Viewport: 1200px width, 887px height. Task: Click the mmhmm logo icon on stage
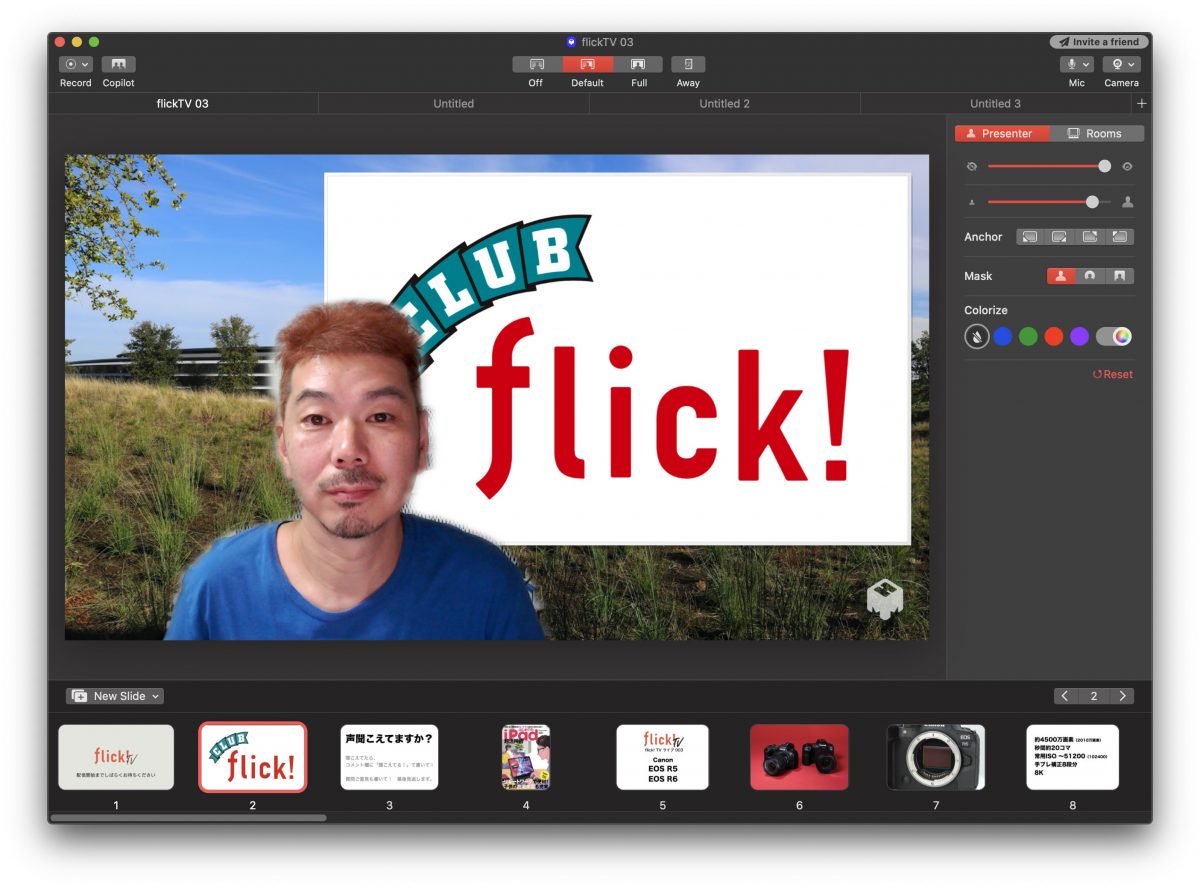point(885,598)
